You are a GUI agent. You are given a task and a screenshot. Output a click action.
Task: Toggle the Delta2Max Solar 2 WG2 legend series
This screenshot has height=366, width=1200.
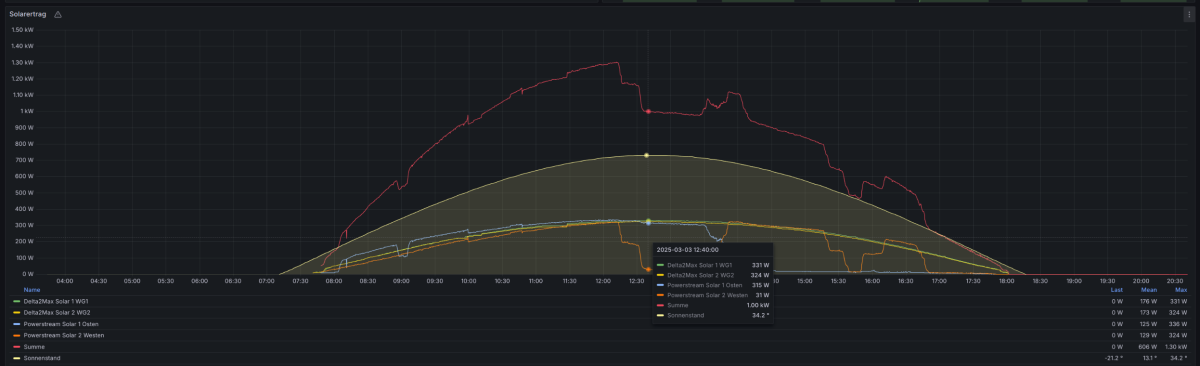point(57,313)
